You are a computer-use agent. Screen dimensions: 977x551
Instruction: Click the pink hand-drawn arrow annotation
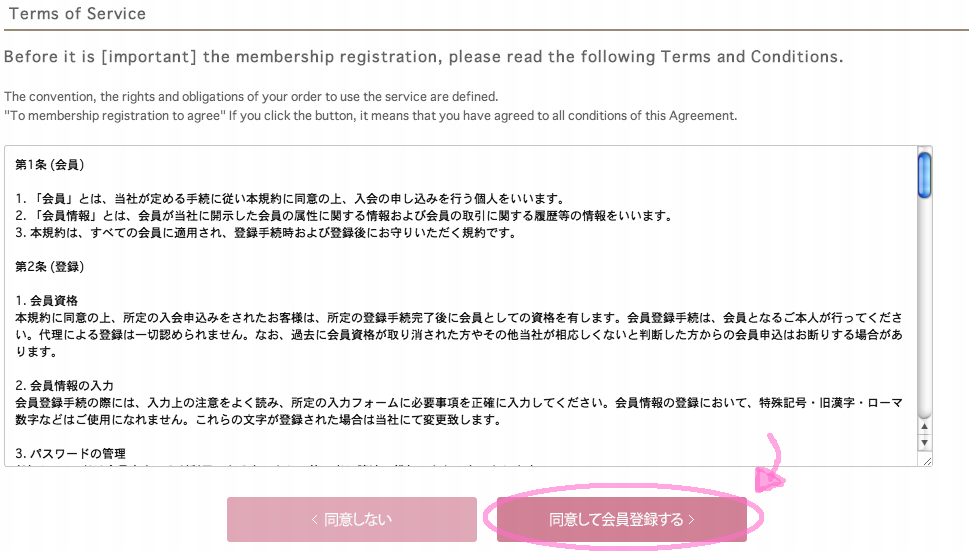770,462
